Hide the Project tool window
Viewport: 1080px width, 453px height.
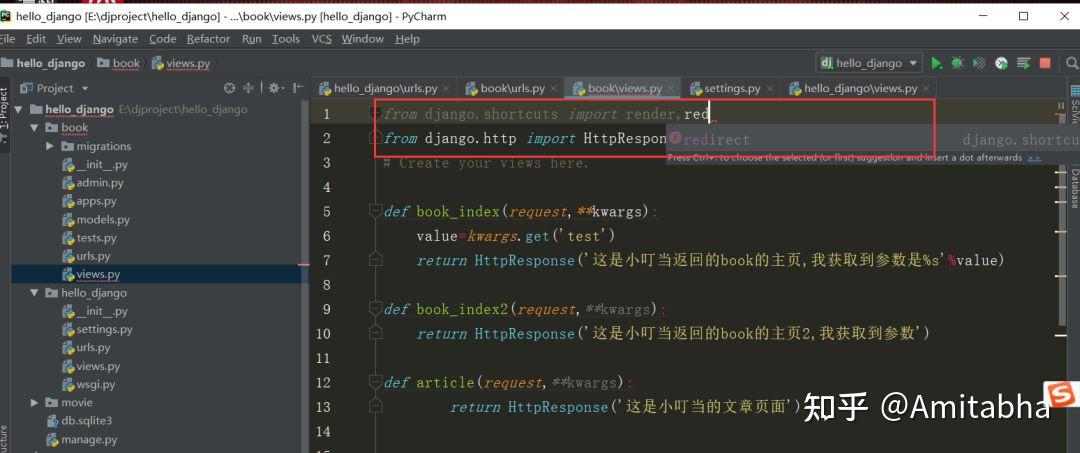pyautogui.click(x=298, y=88)
